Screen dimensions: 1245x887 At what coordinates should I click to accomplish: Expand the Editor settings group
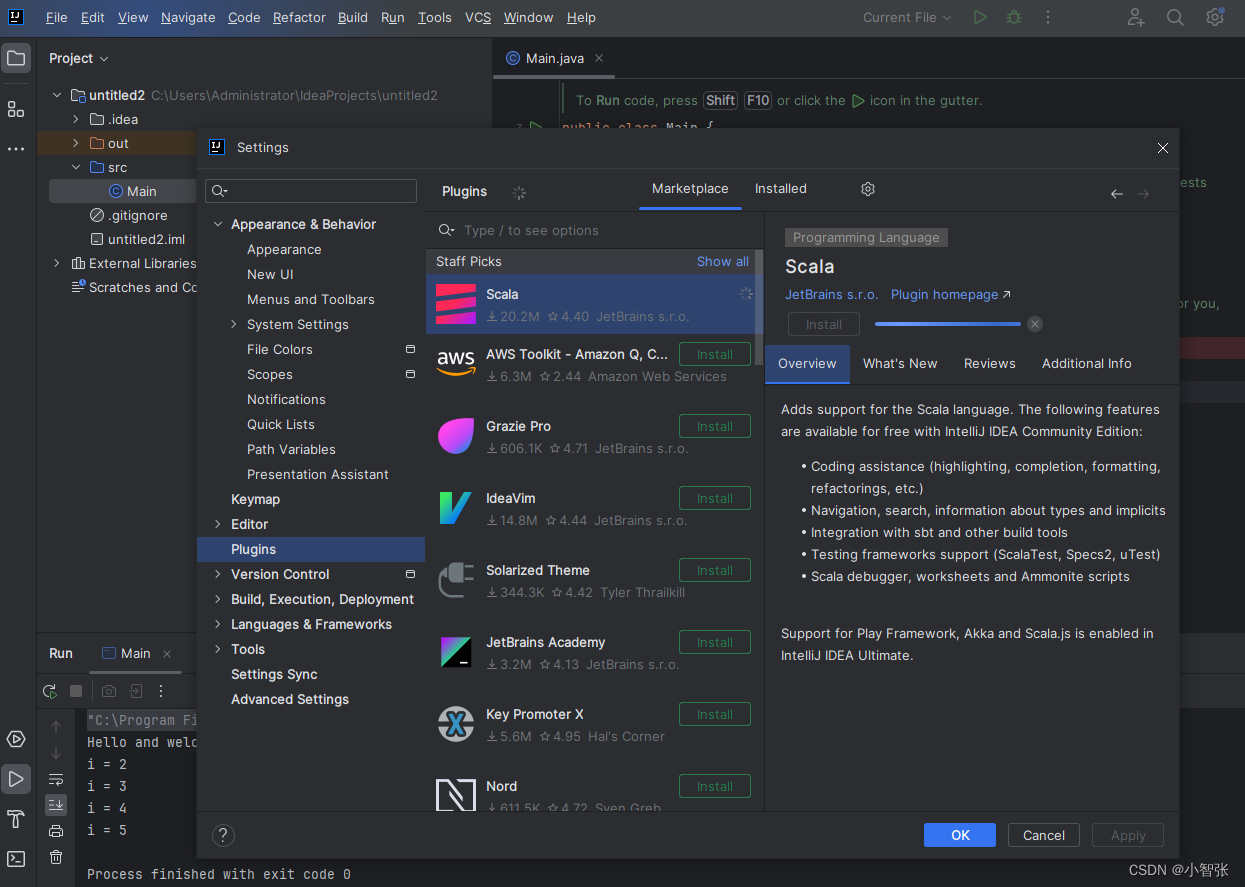[218, 524]
